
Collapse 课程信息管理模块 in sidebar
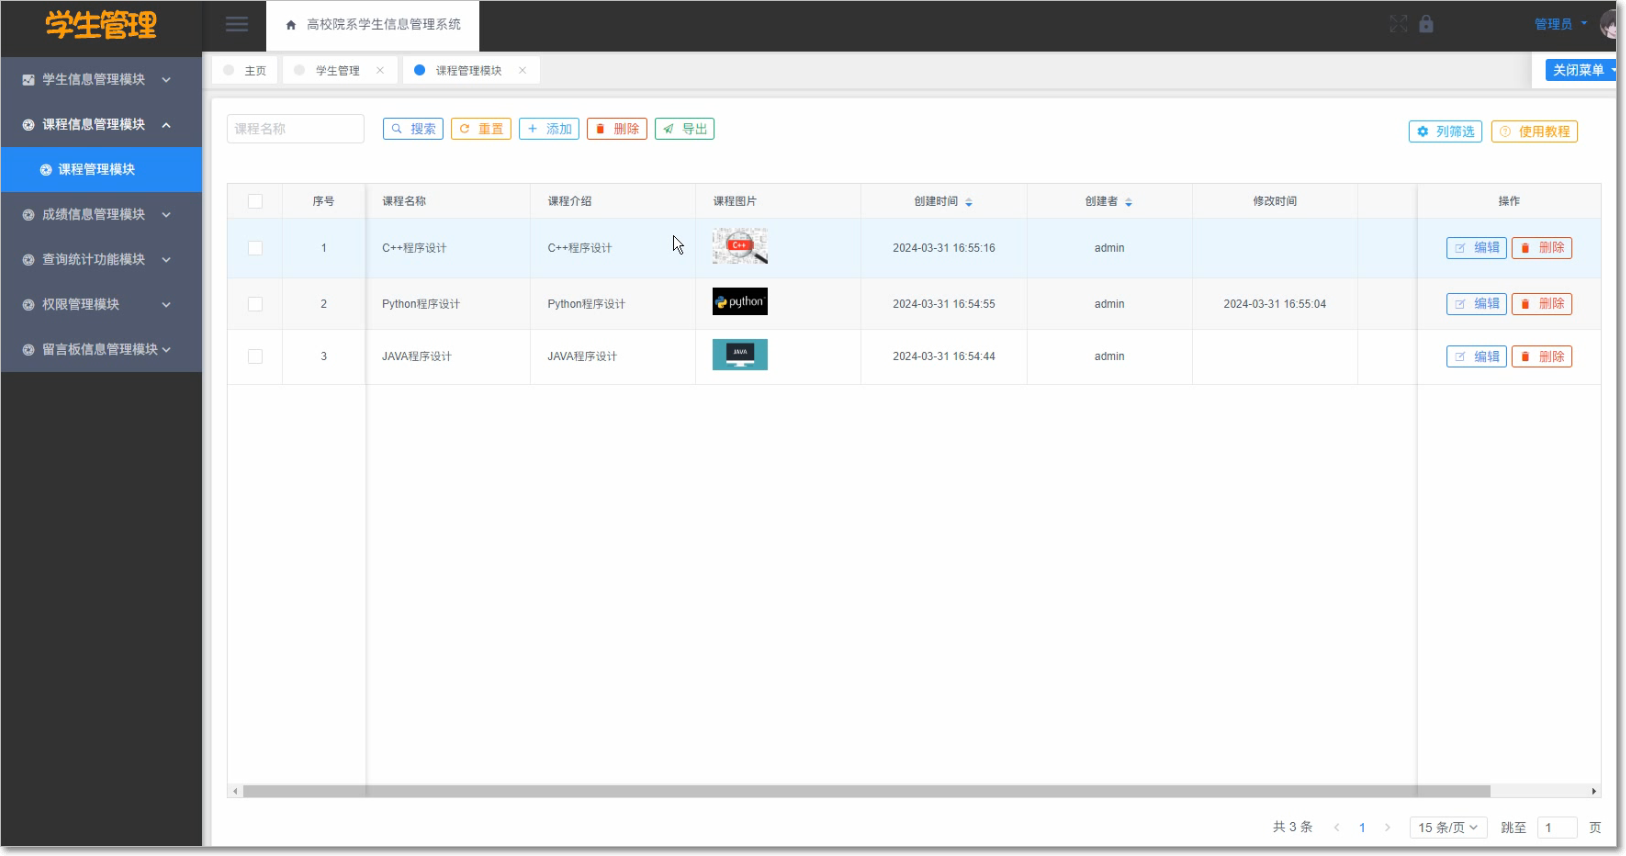coord(101,124)
